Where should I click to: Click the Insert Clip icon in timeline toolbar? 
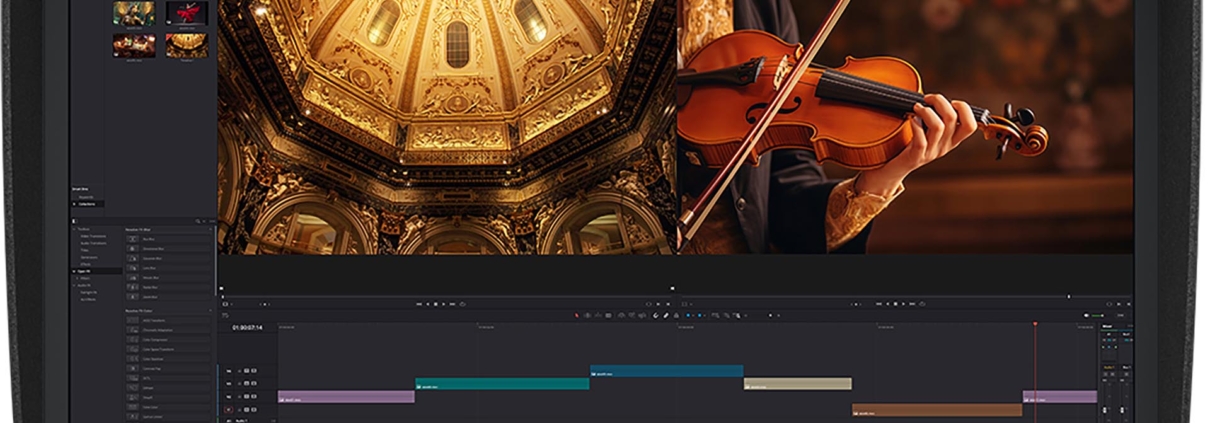click(x=621, y=315)
